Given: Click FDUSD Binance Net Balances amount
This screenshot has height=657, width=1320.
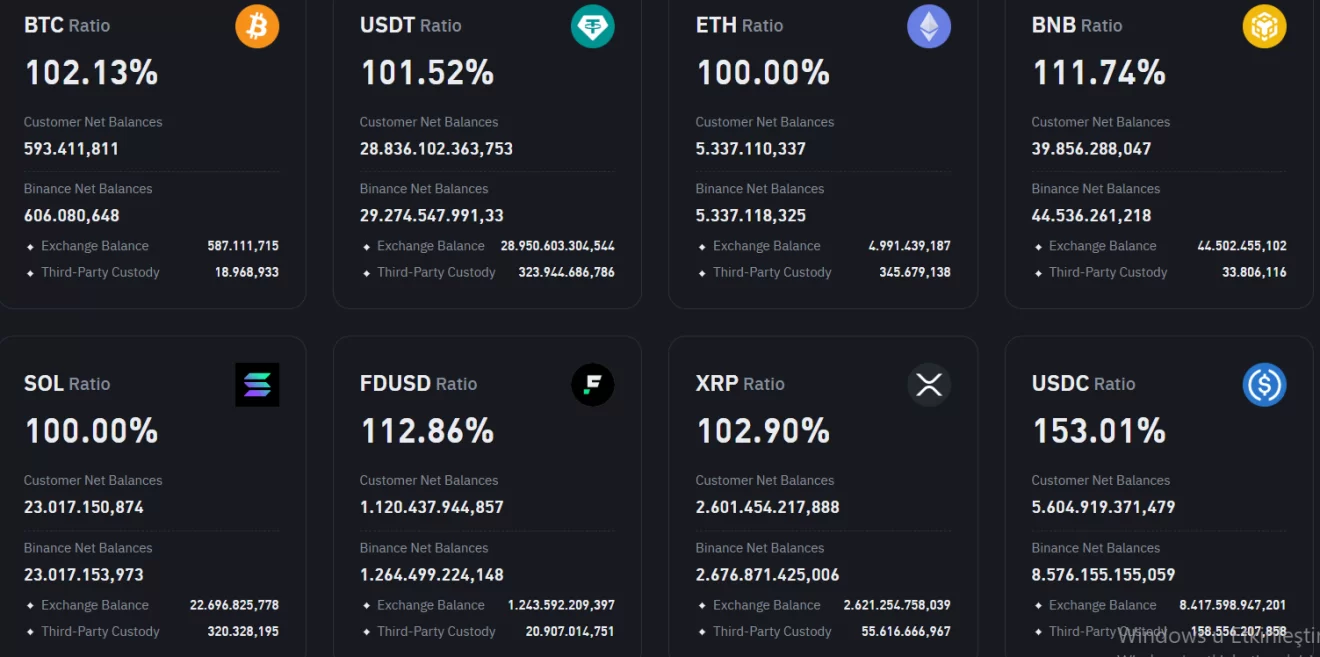Looking at the screenshot, I should (x=431, y=575).
